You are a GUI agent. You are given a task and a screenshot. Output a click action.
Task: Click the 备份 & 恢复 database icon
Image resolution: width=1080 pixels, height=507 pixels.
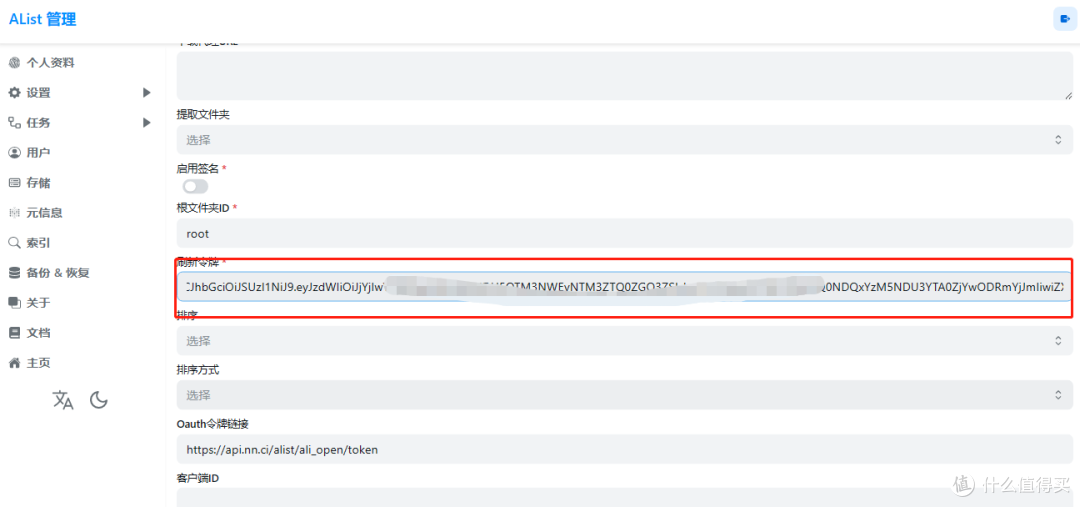(14, 273)
